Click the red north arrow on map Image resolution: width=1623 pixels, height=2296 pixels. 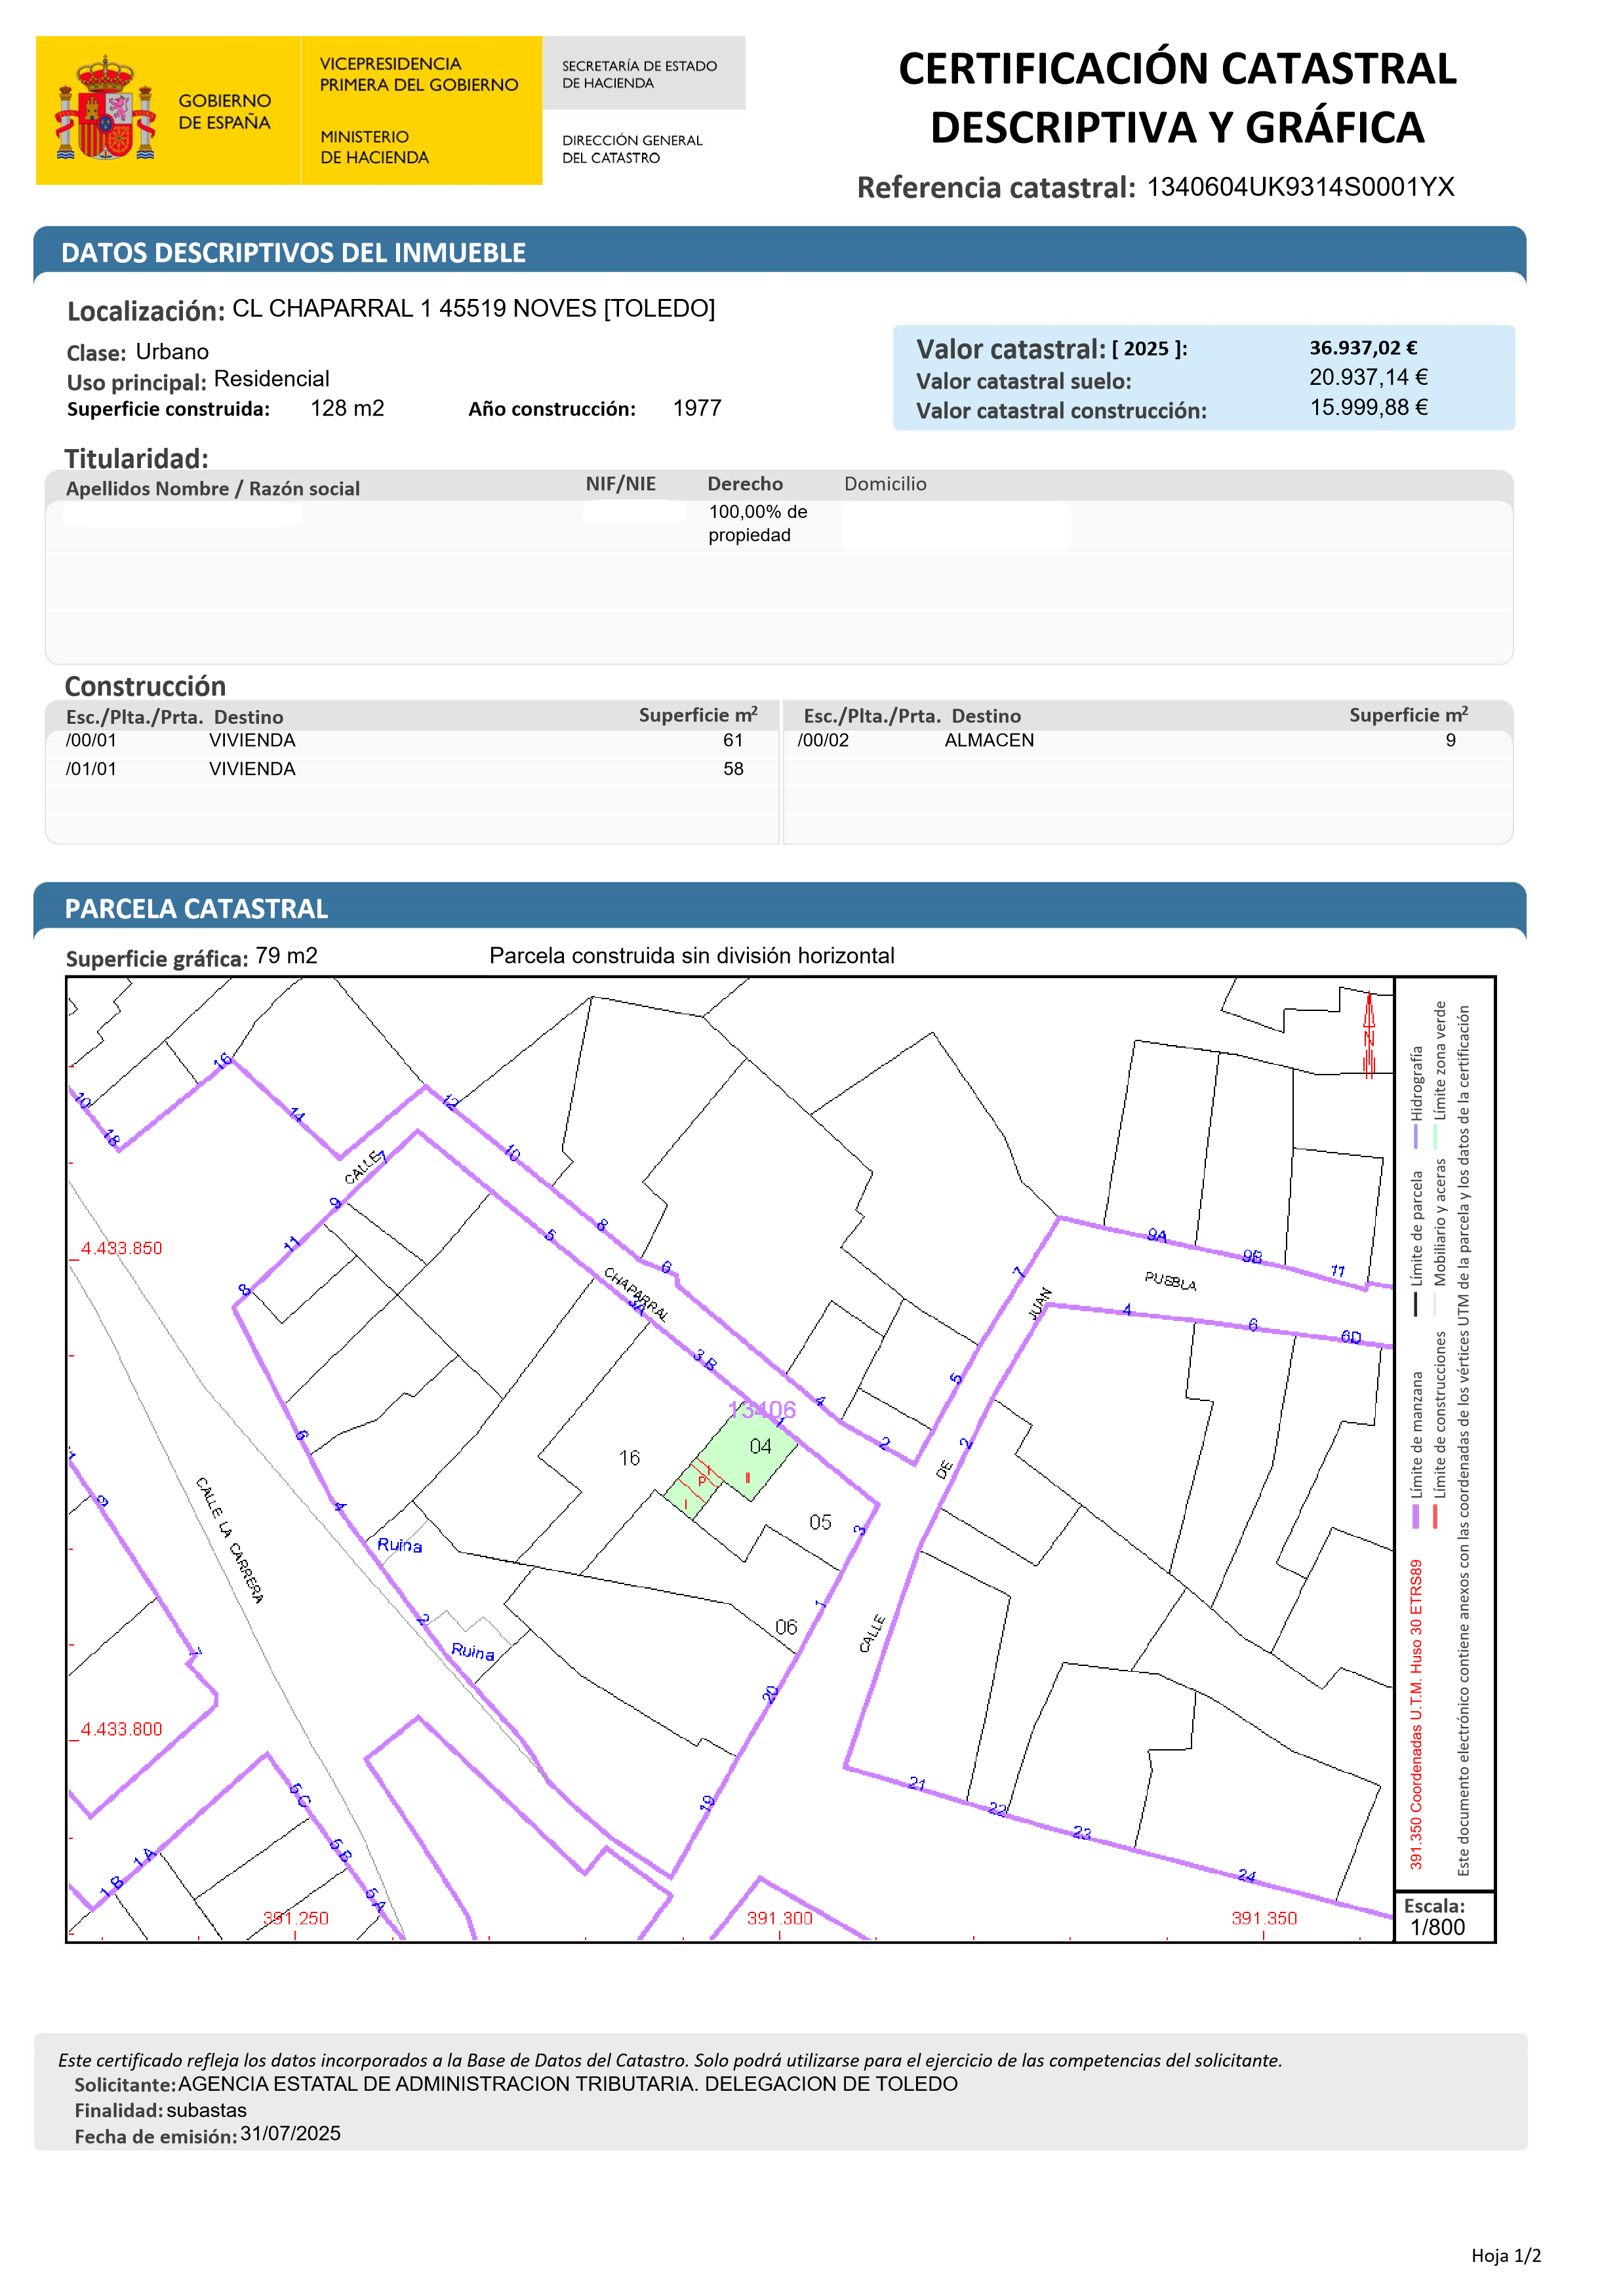tap(1369, 1035)
